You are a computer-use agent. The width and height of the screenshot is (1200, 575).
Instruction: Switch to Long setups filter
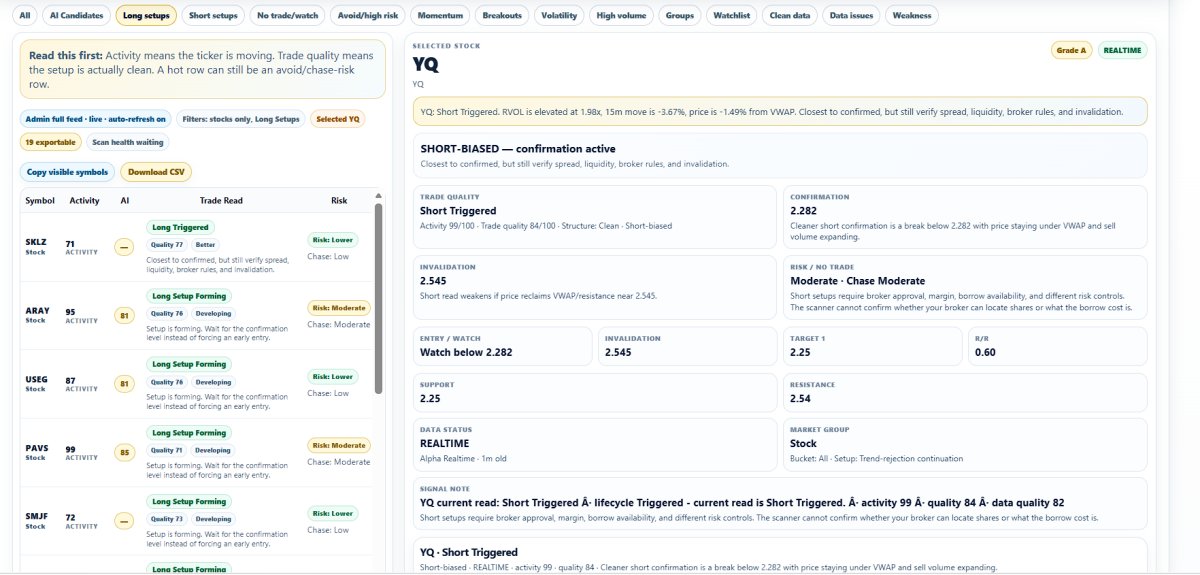click(x=146, y=15)
